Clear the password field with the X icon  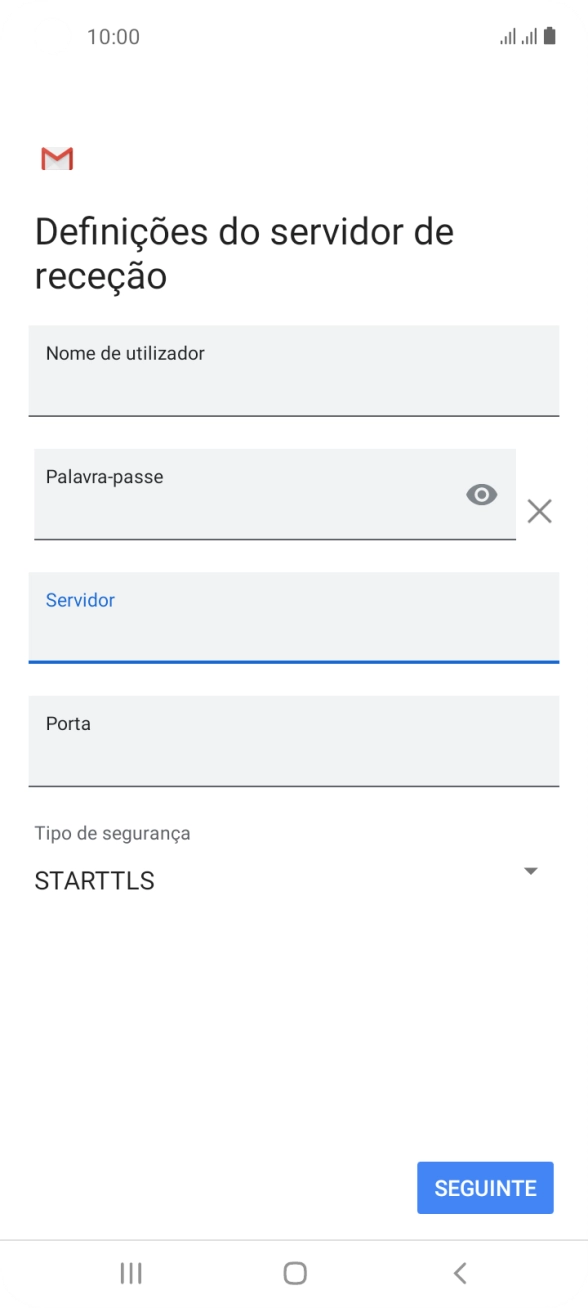[x=540, y=511]
